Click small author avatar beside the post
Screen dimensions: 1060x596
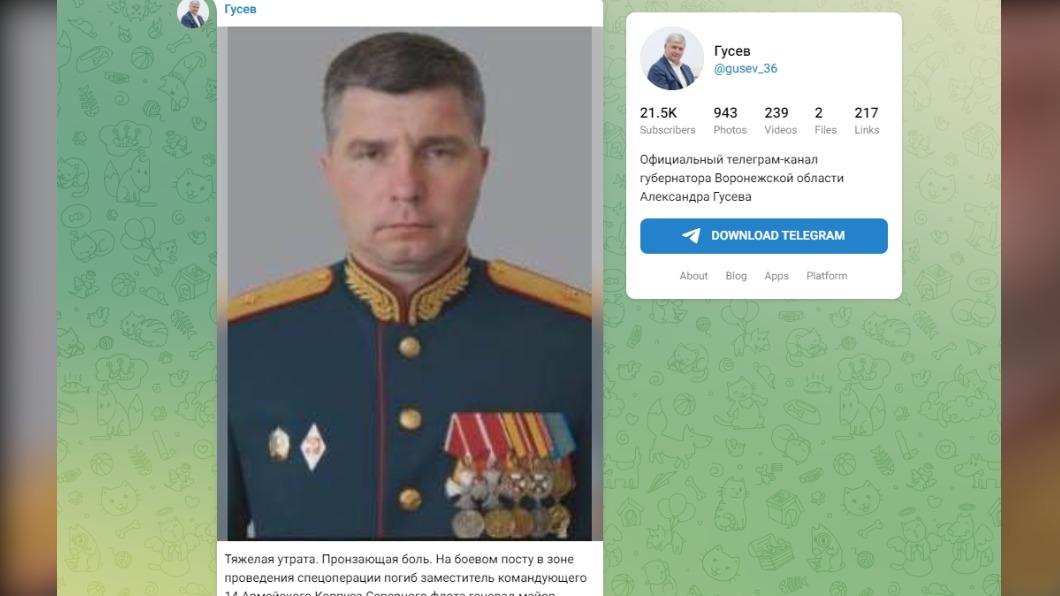193,14
